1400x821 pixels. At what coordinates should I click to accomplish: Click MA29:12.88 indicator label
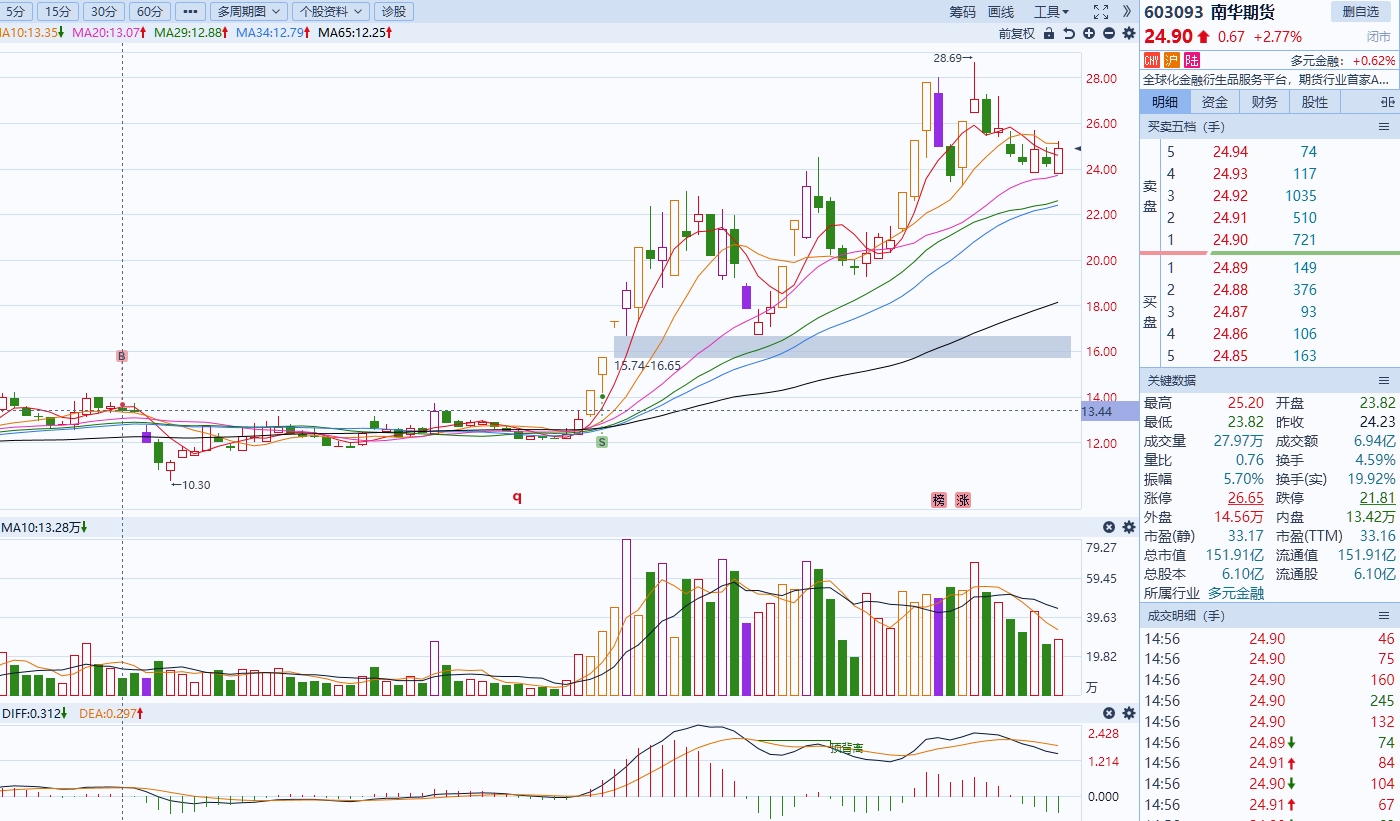tap(192, 33)
